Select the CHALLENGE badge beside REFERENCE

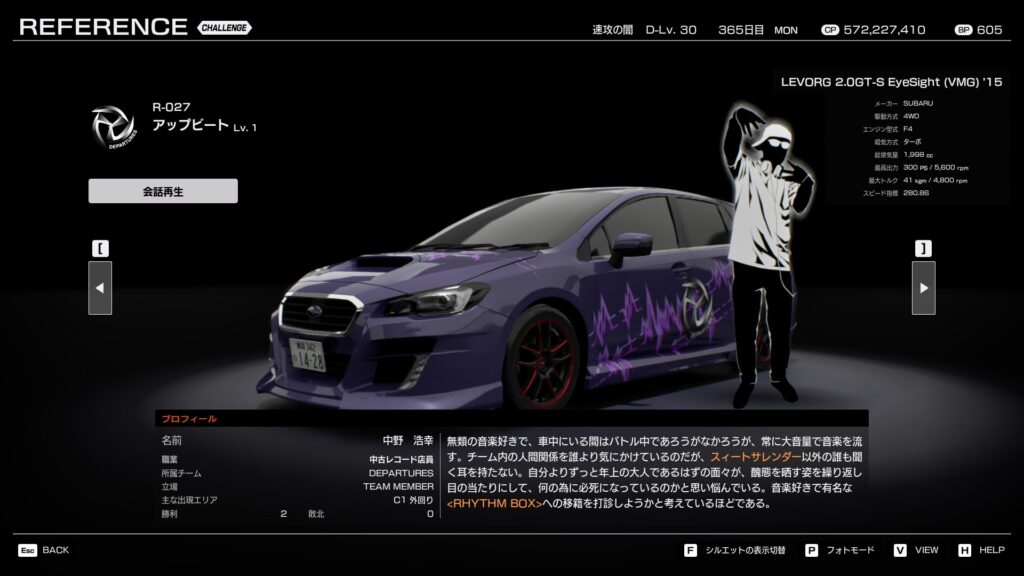pos(225,28)
